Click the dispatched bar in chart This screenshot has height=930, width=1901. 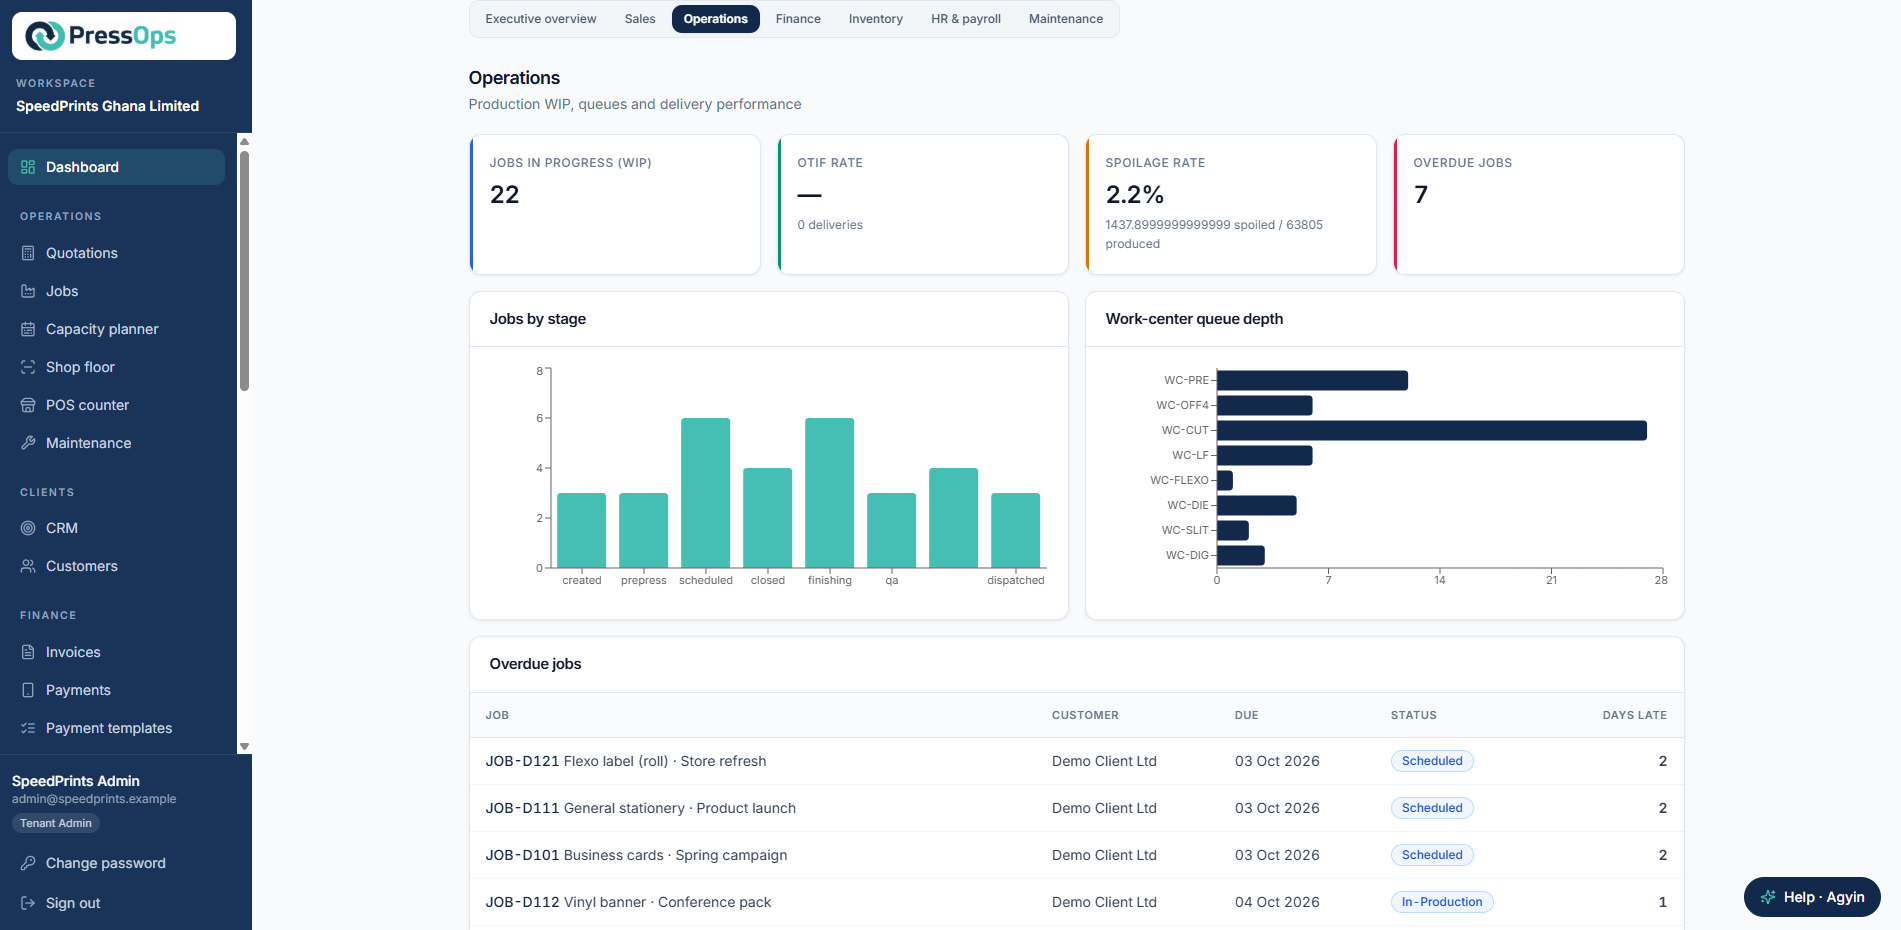point(1016,530)
